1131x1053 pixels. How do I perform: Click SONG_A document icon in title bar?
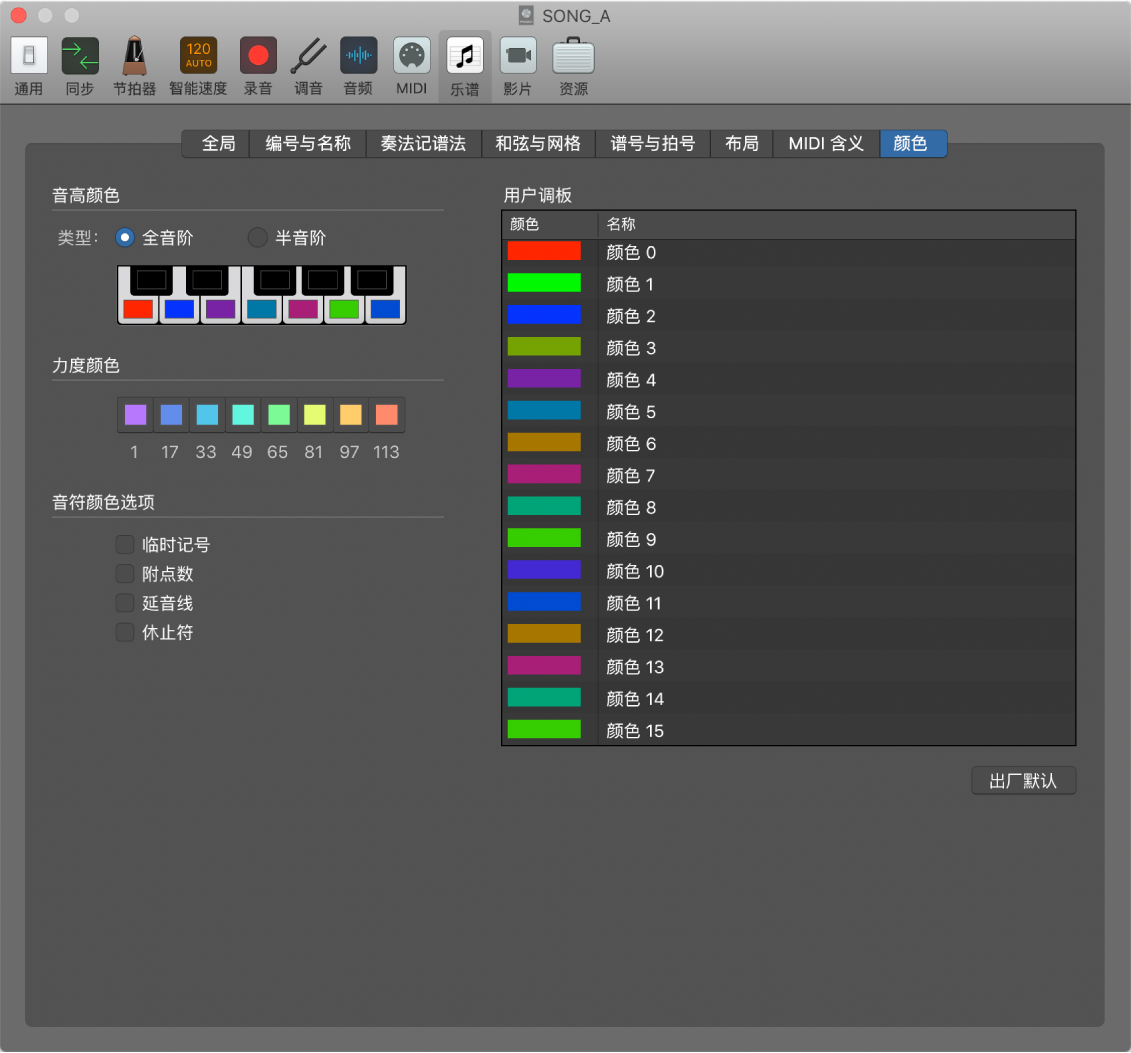[527, 15]
